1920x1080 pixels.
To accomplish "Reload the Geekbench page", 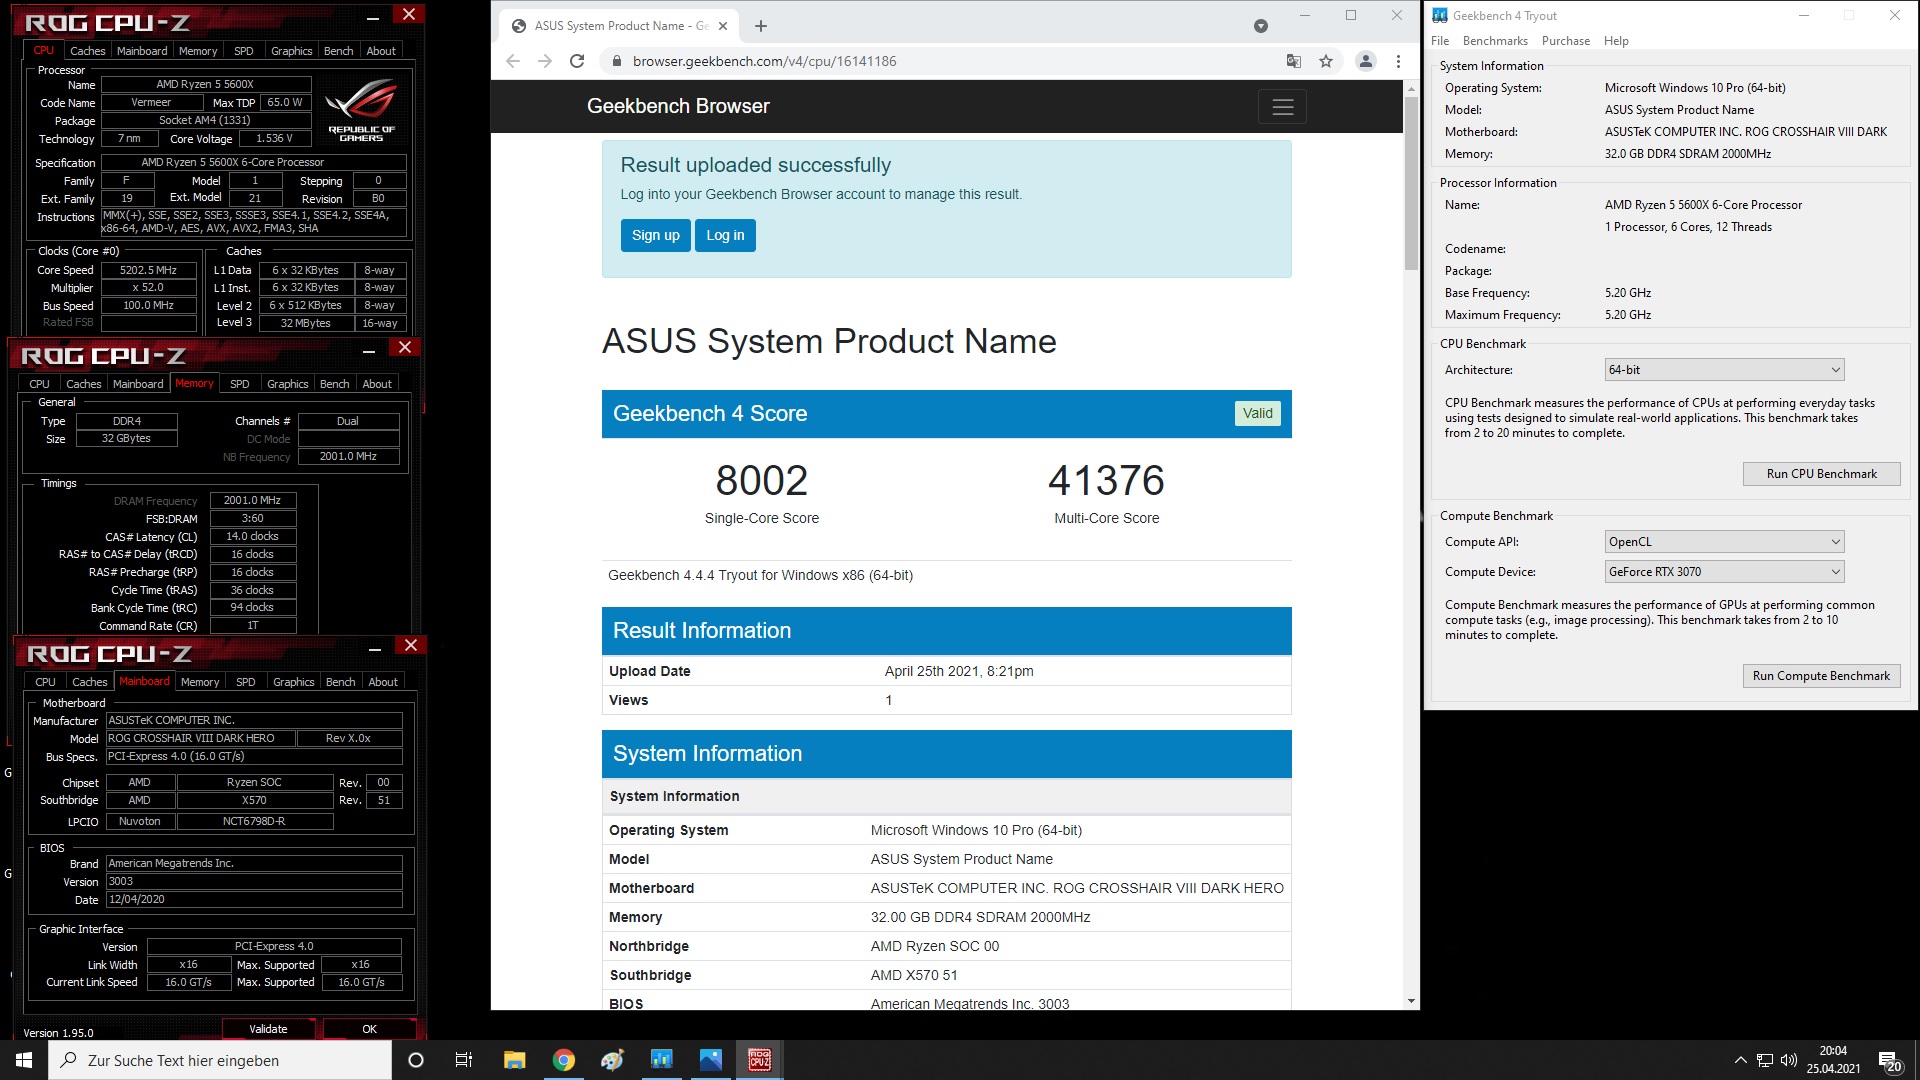I will [577, 61].
